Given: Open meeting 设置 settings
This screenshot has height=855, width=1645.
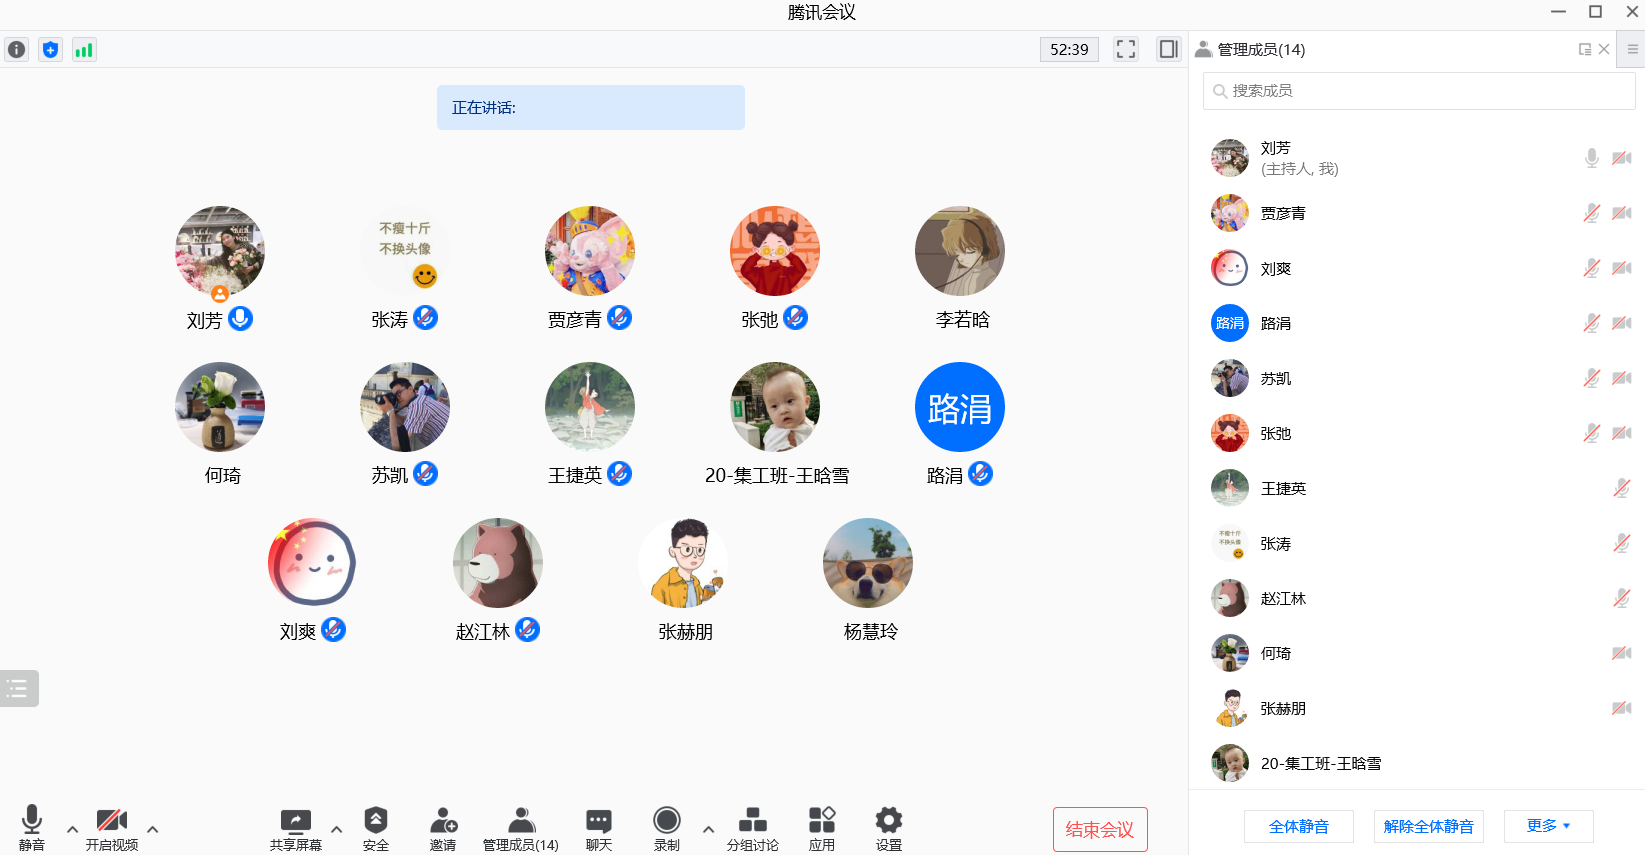Looking at the screenshot, I should pyautogui.click(x=889, y=828).
